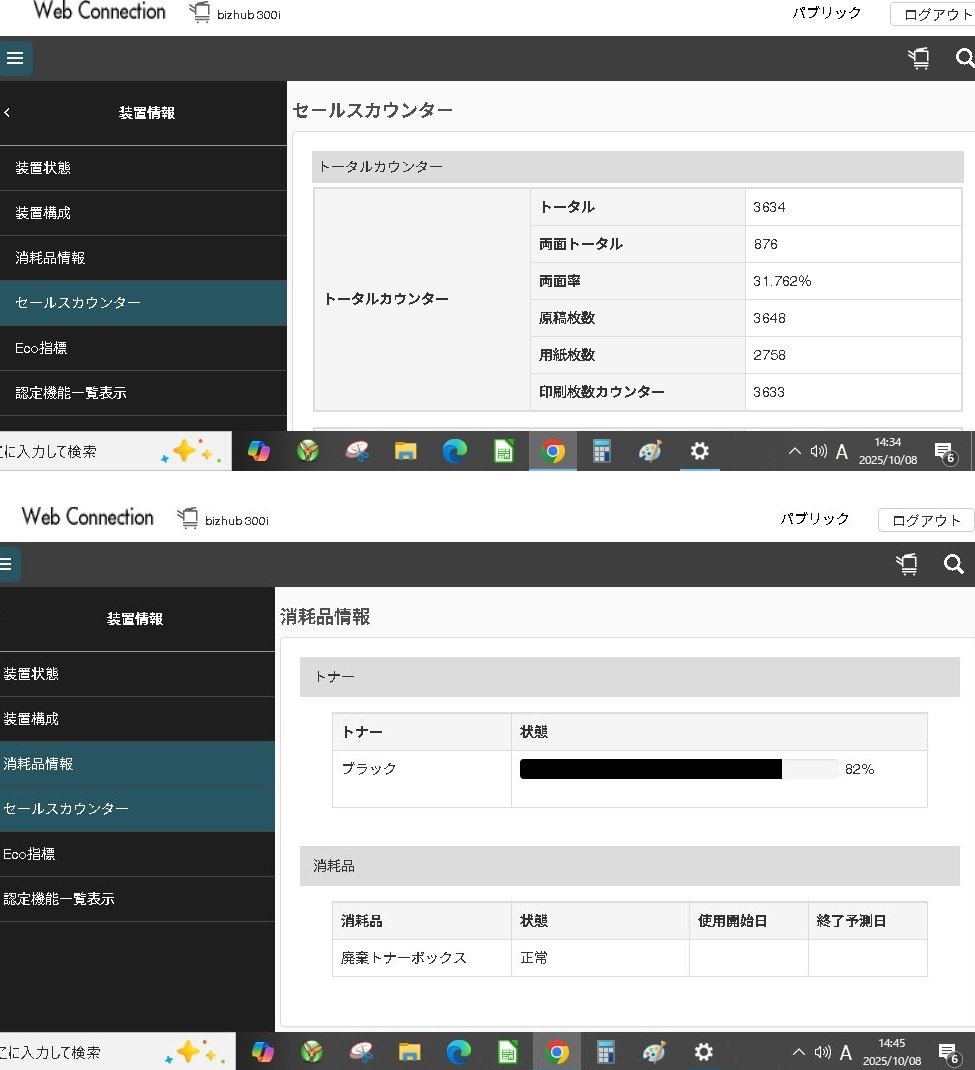975x1070 pixels.
Task: Collapse the 装置情報 panel with the back chevron
Action: click(7, 113)
